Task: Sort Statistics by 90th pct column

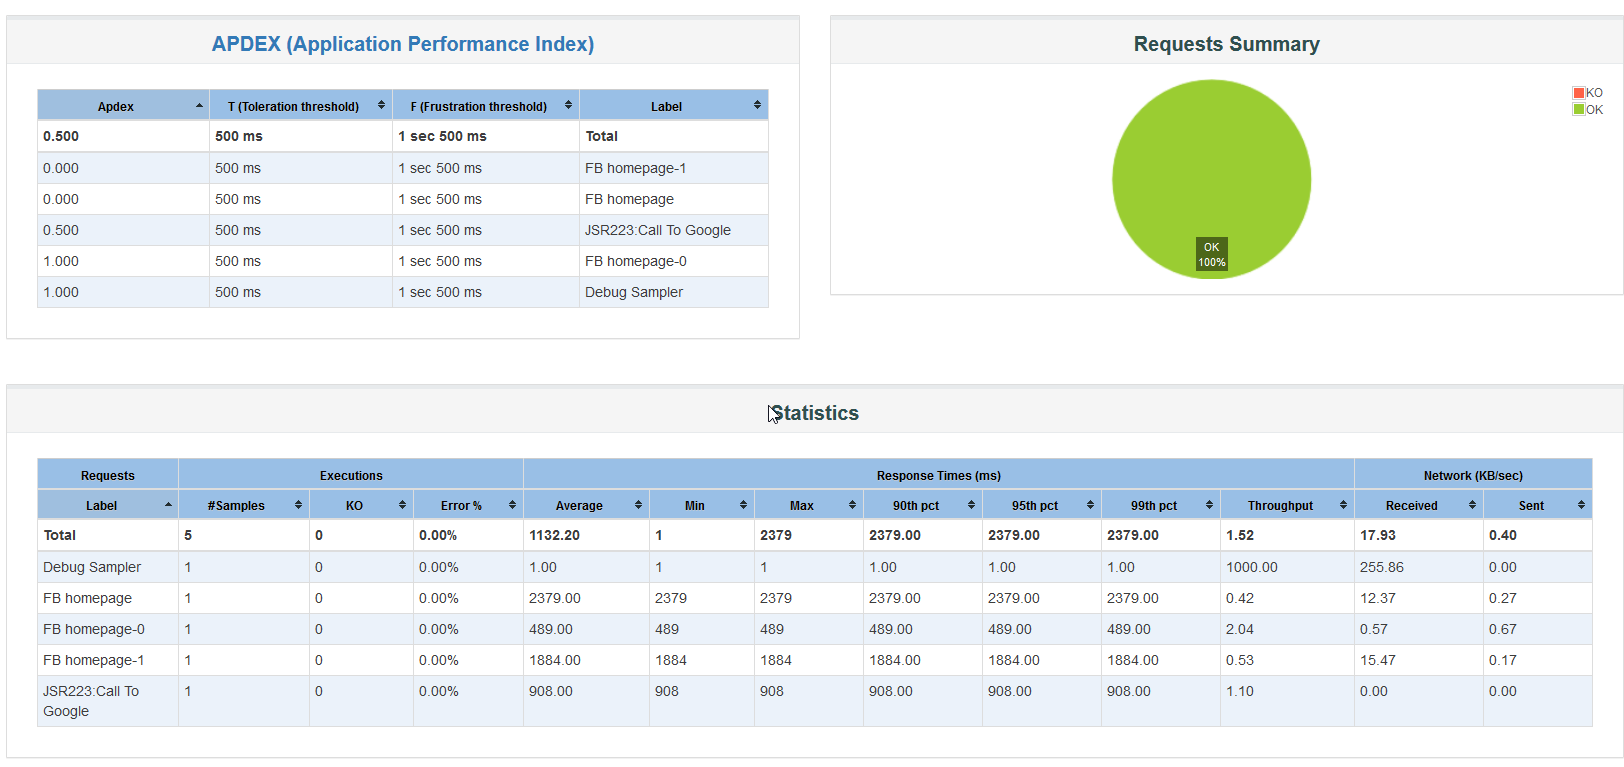Action: [923, 505]
